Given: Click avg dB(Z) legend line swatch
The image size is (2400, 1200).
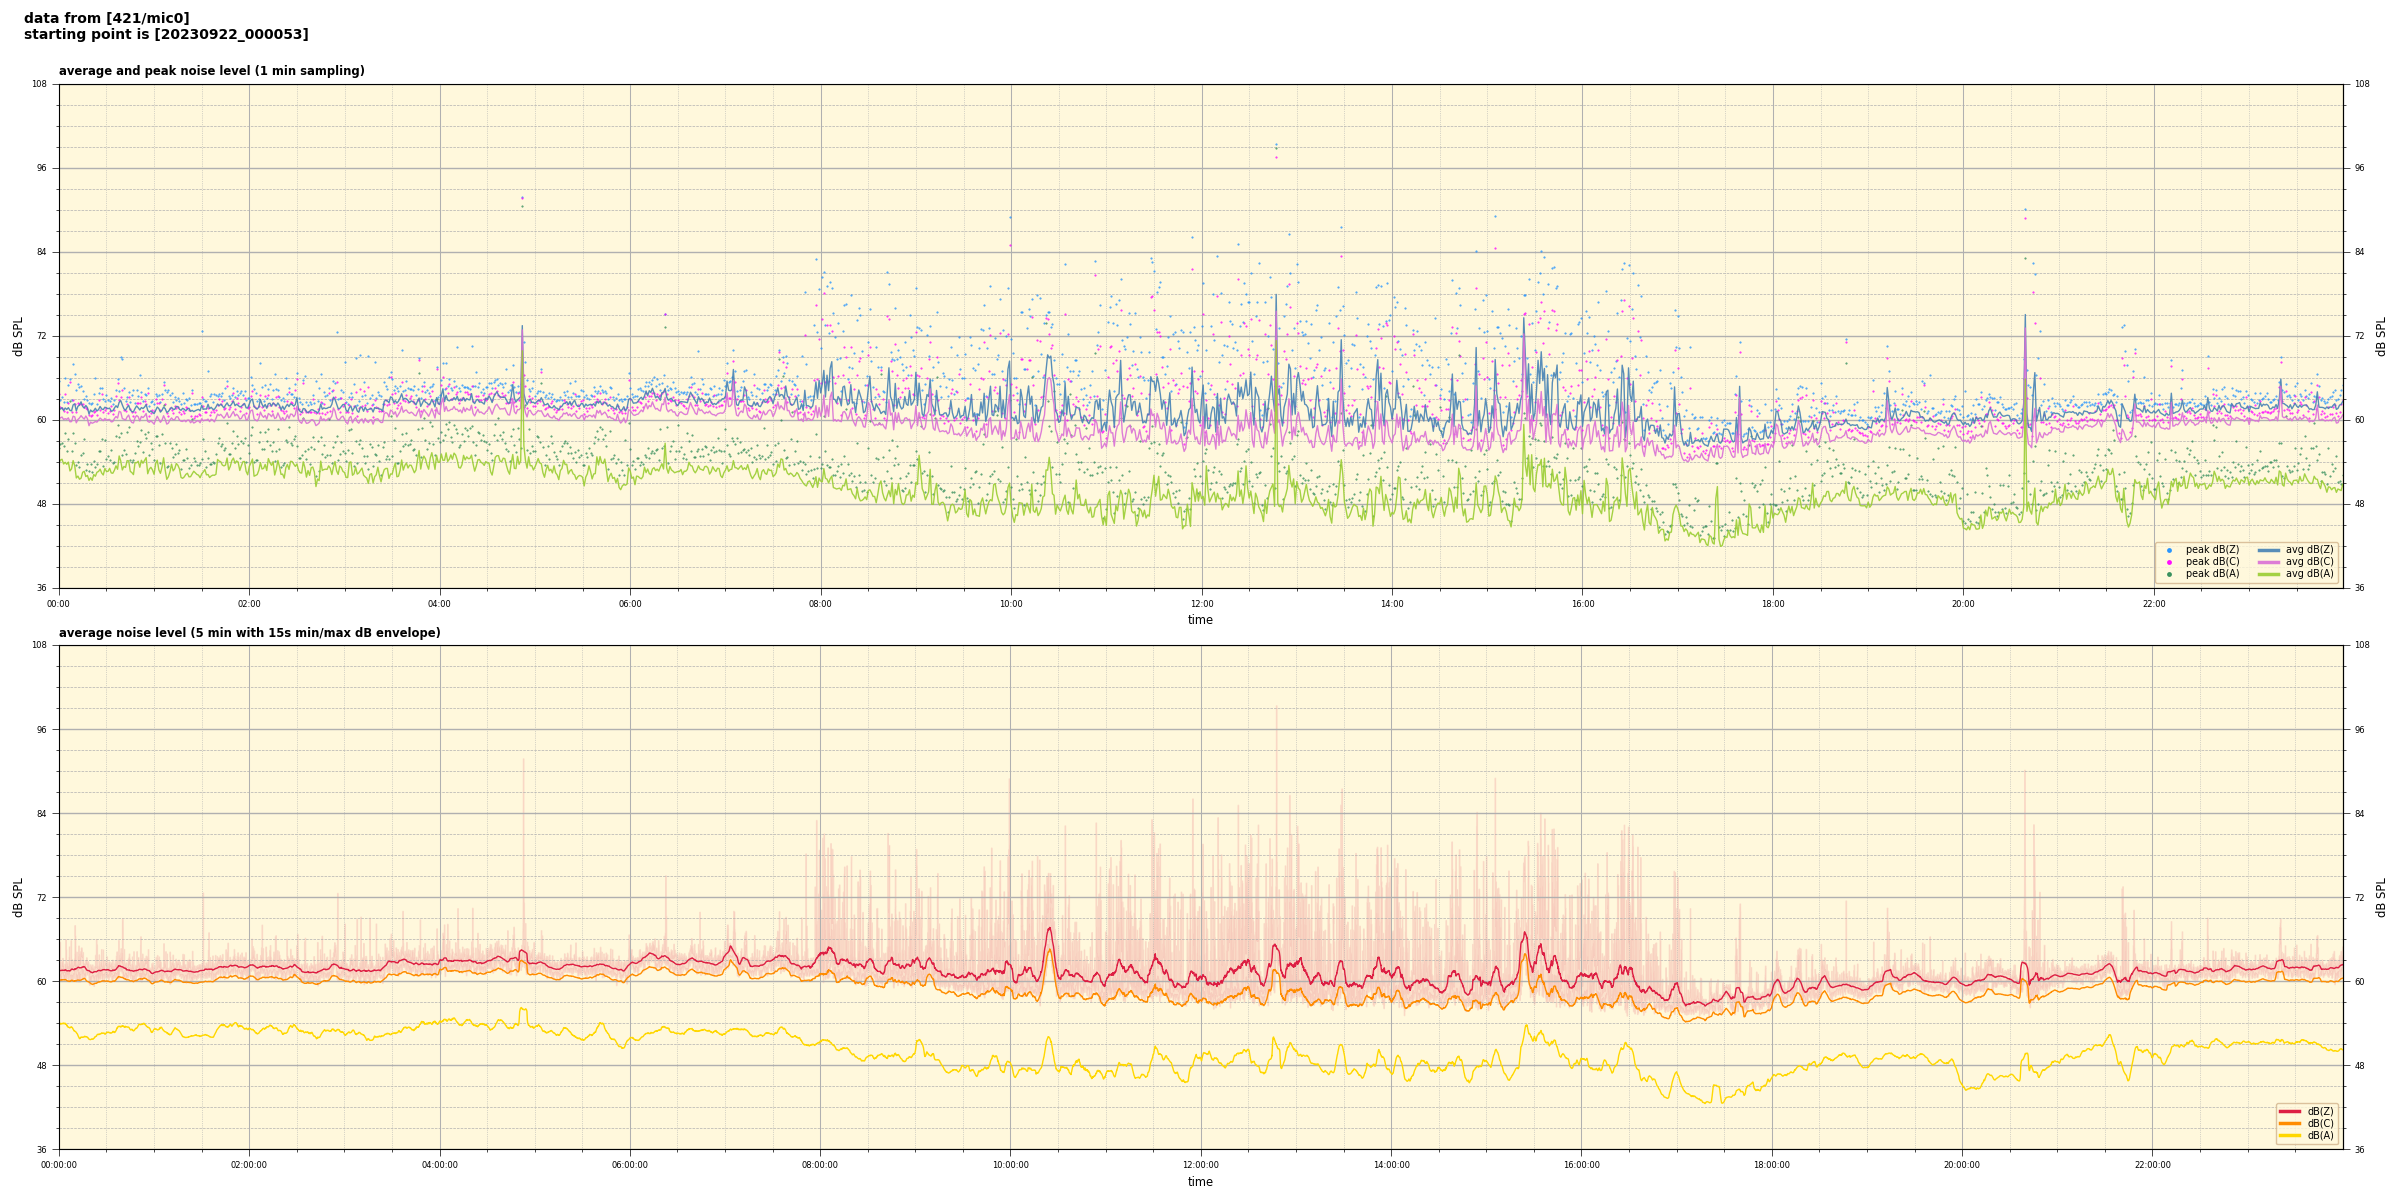Looking at the screenshot, I should pos(2268,550).
